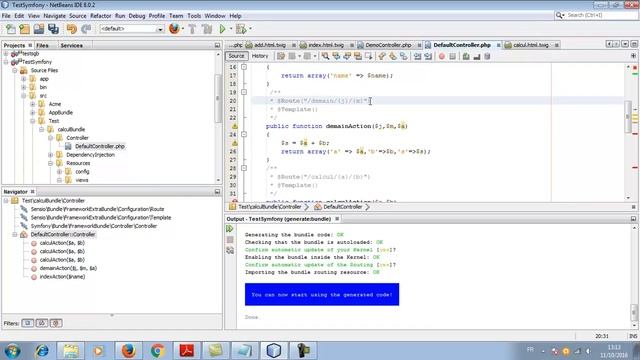Collapse the Source Files tree node
Screen dimensions: 640x360
tap(15, 71)
